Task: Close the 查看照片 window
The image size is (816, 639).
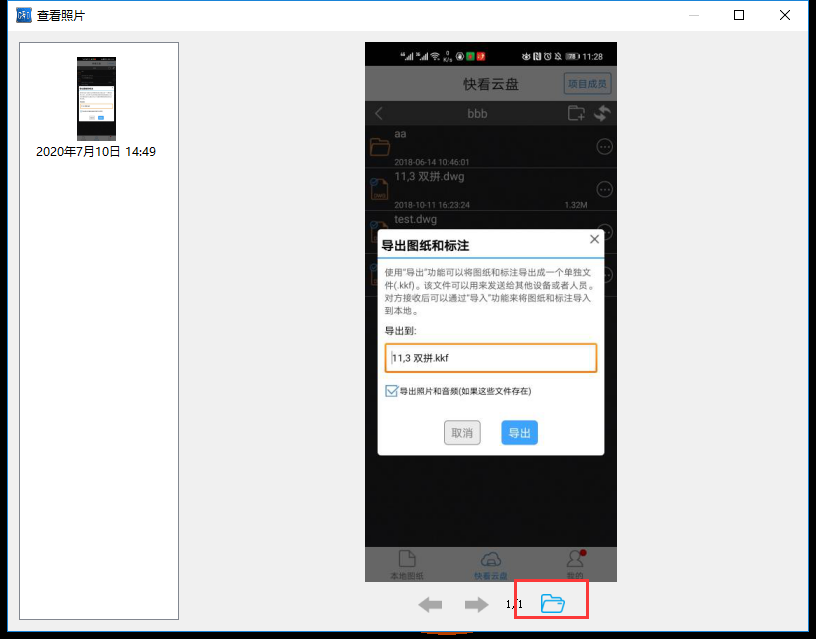Action: pos(785,15)
